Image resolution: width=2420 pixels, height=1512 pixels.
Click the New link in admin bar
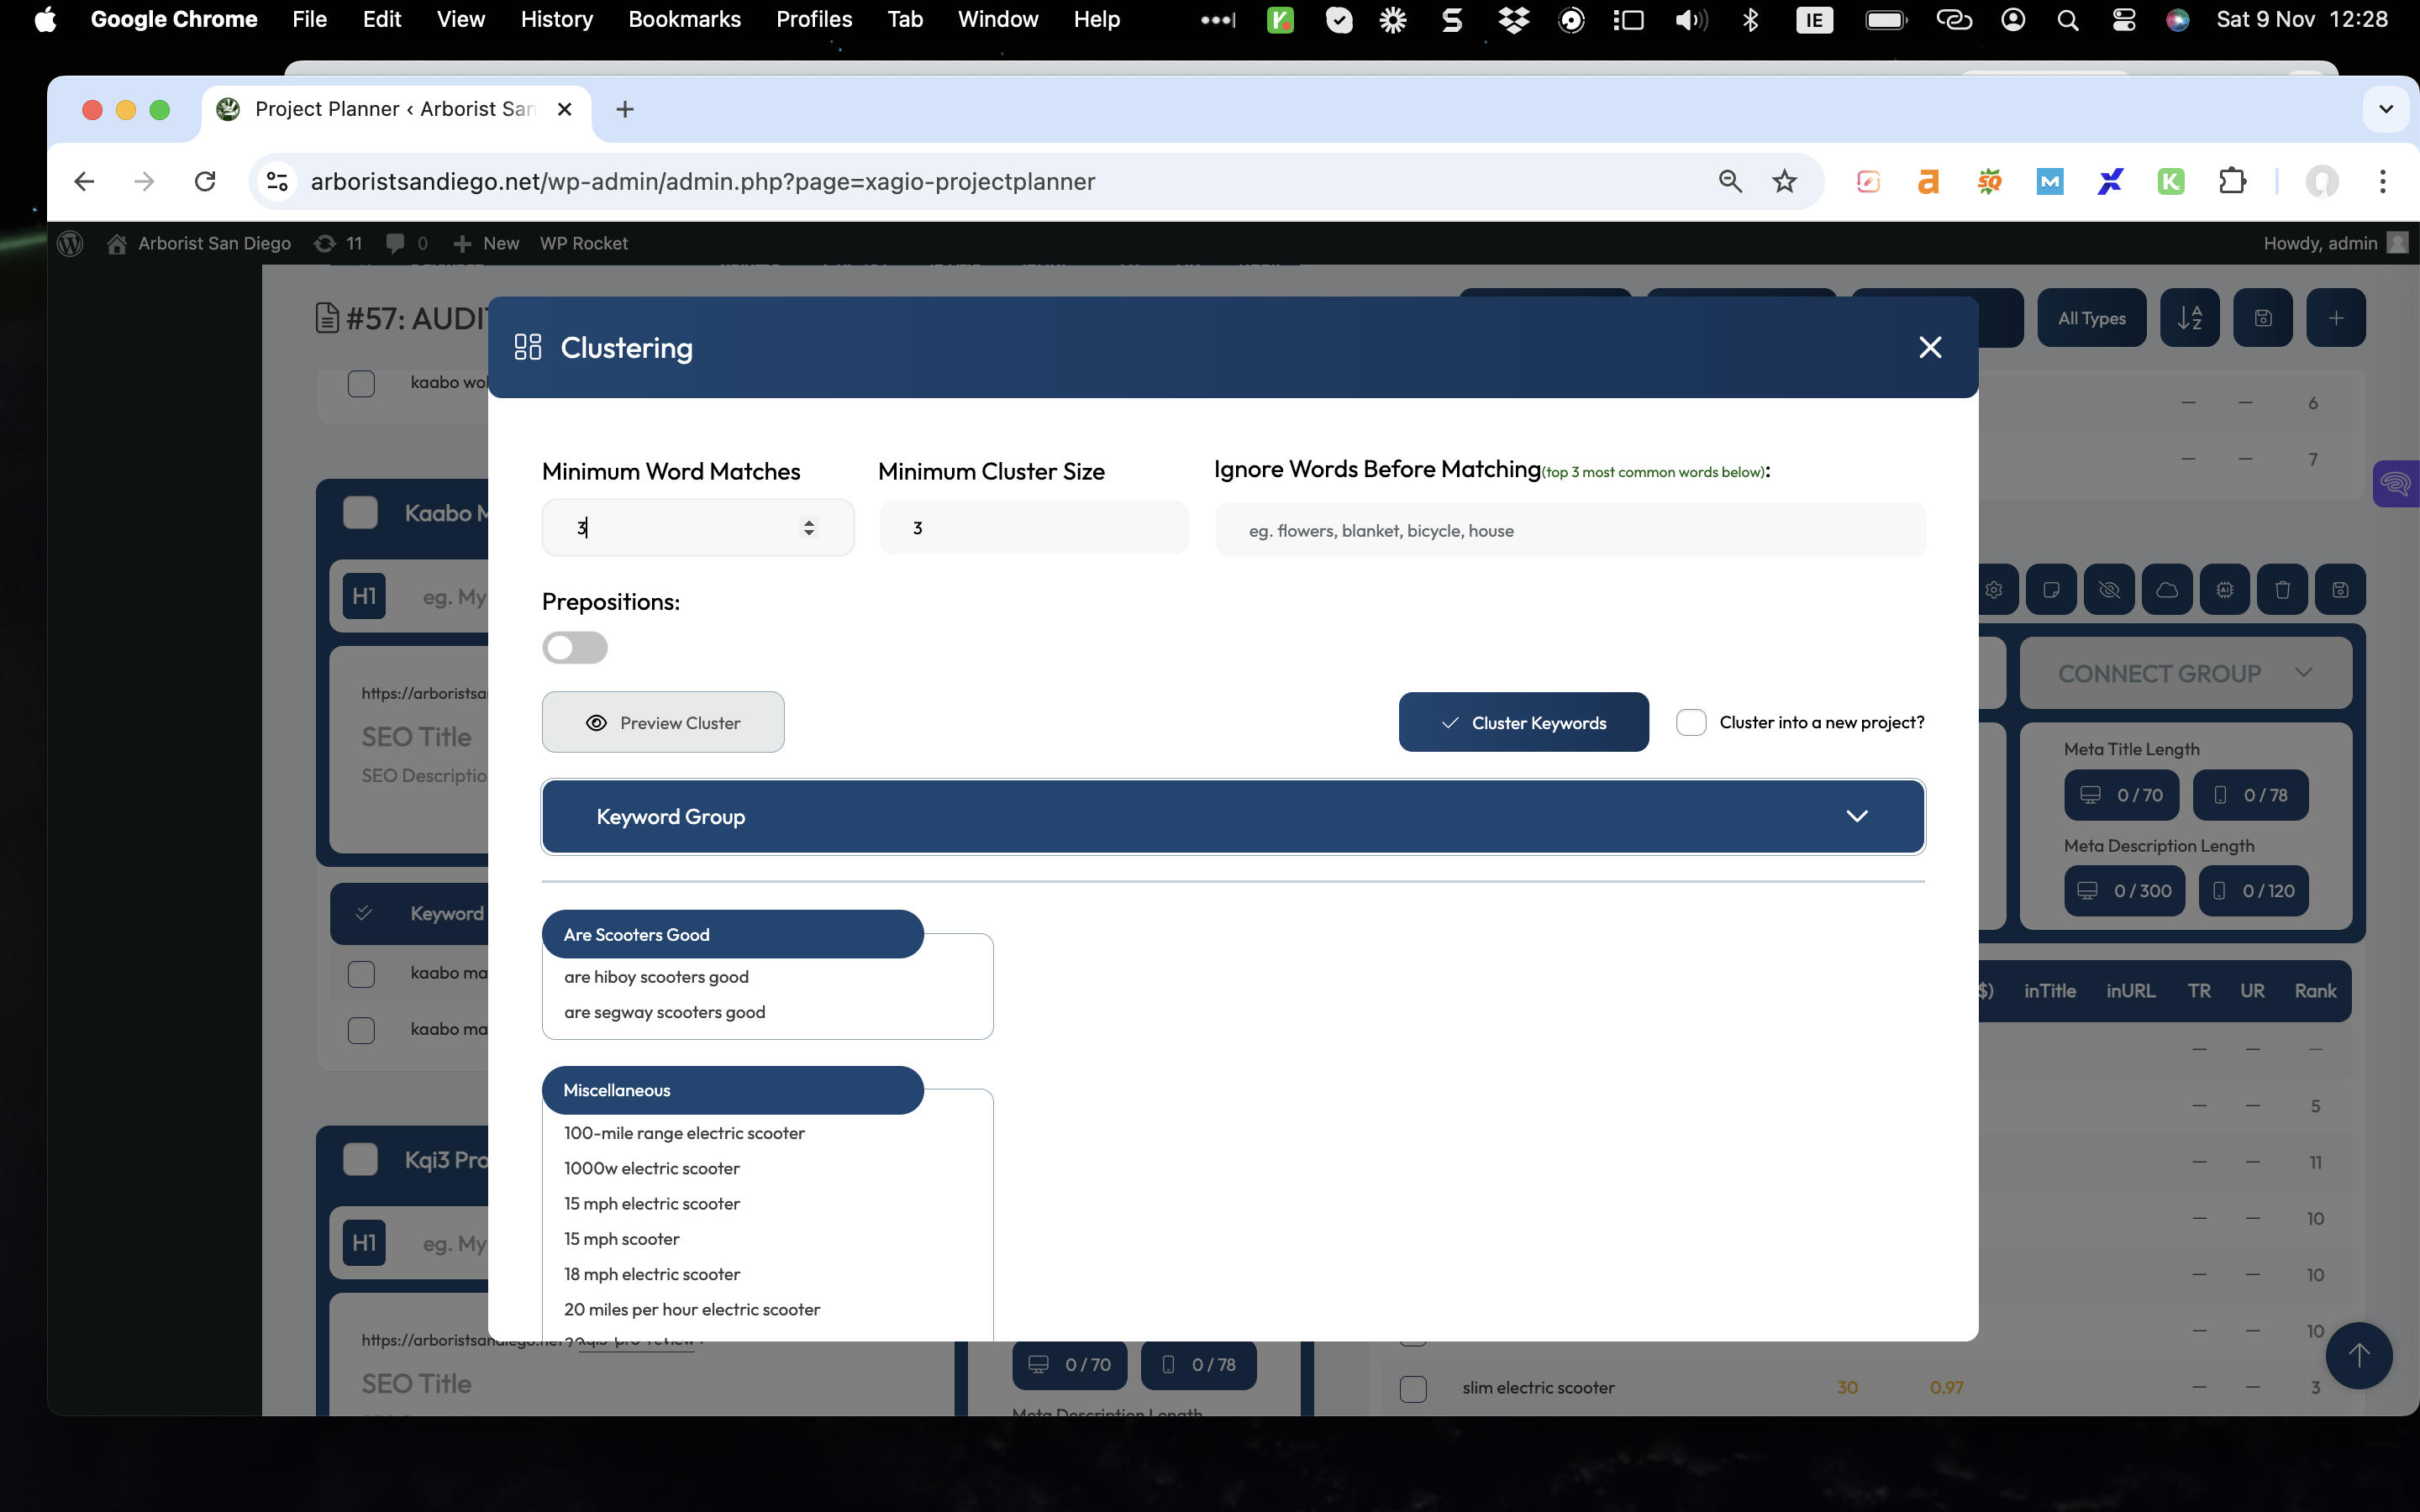pos(487,243)
